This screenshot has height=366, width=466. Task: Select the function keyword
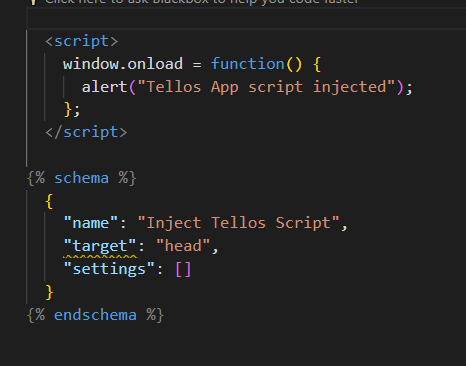tap(247, 64)
